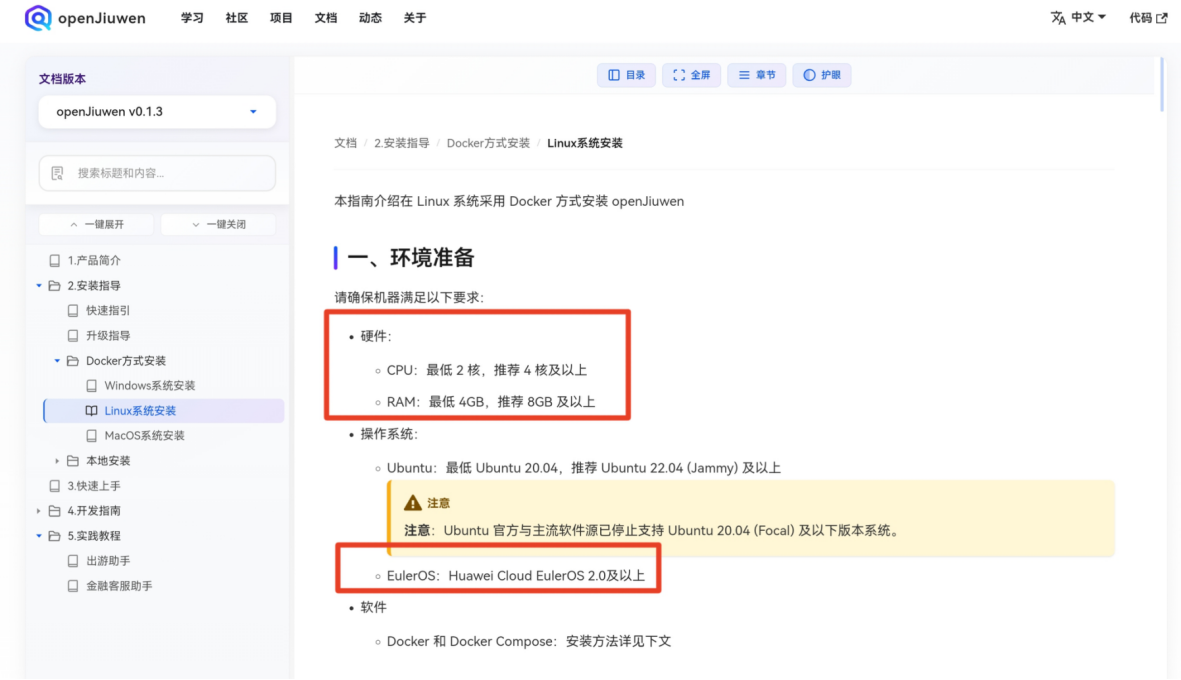Collapse the 2.安装指导 folder arrow
The width and height of the screenshot is (1181, 680).
pos(39,285)
